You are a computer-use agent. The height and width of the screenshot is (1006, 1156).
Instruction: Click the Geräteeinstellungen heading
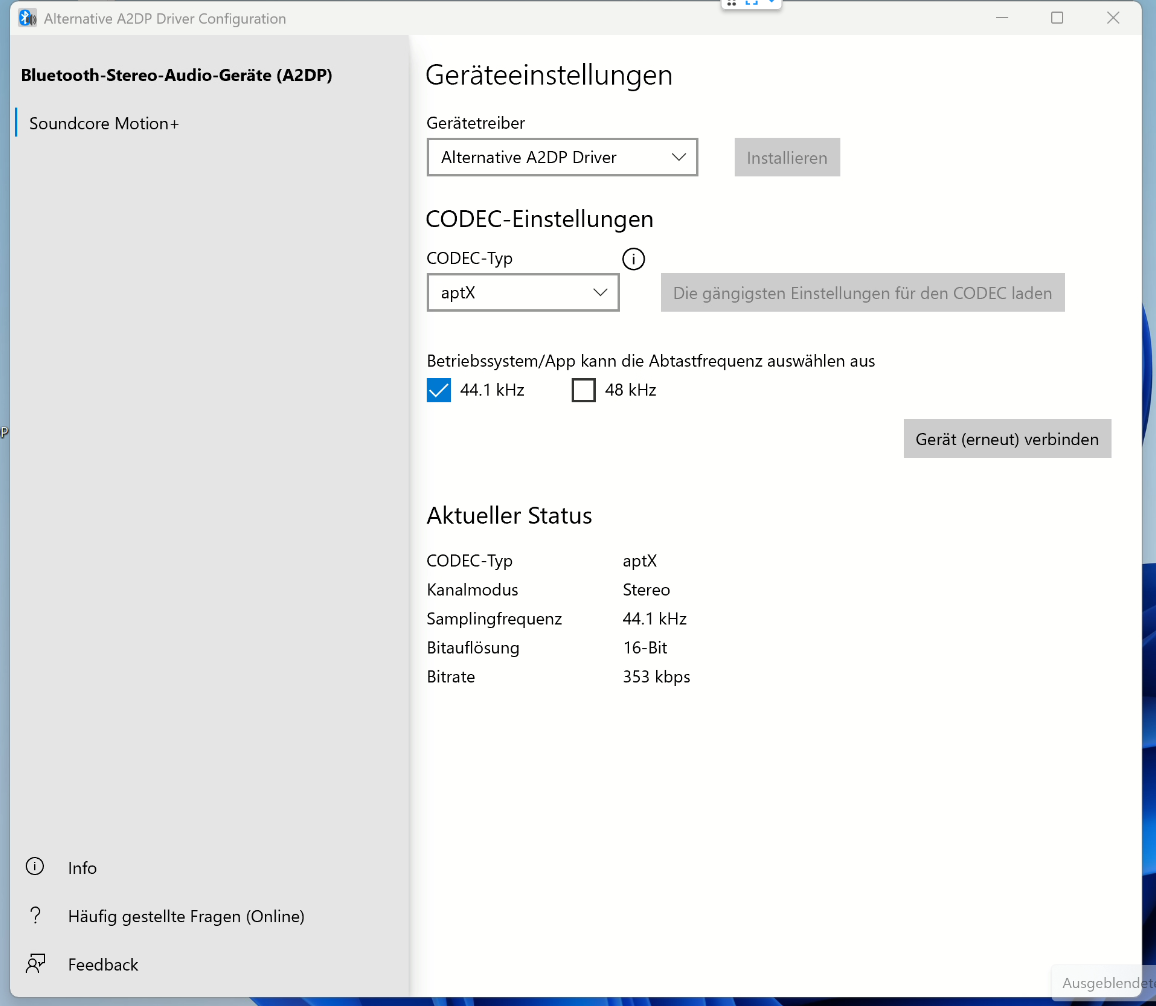click(x=549, y=75)
